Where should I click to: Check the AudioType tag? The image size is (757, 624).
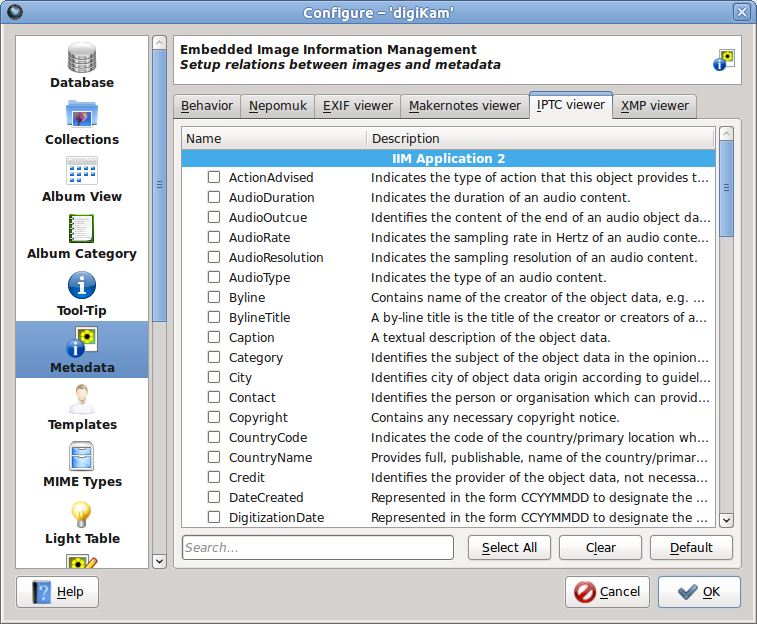click(x=214, y=277)
